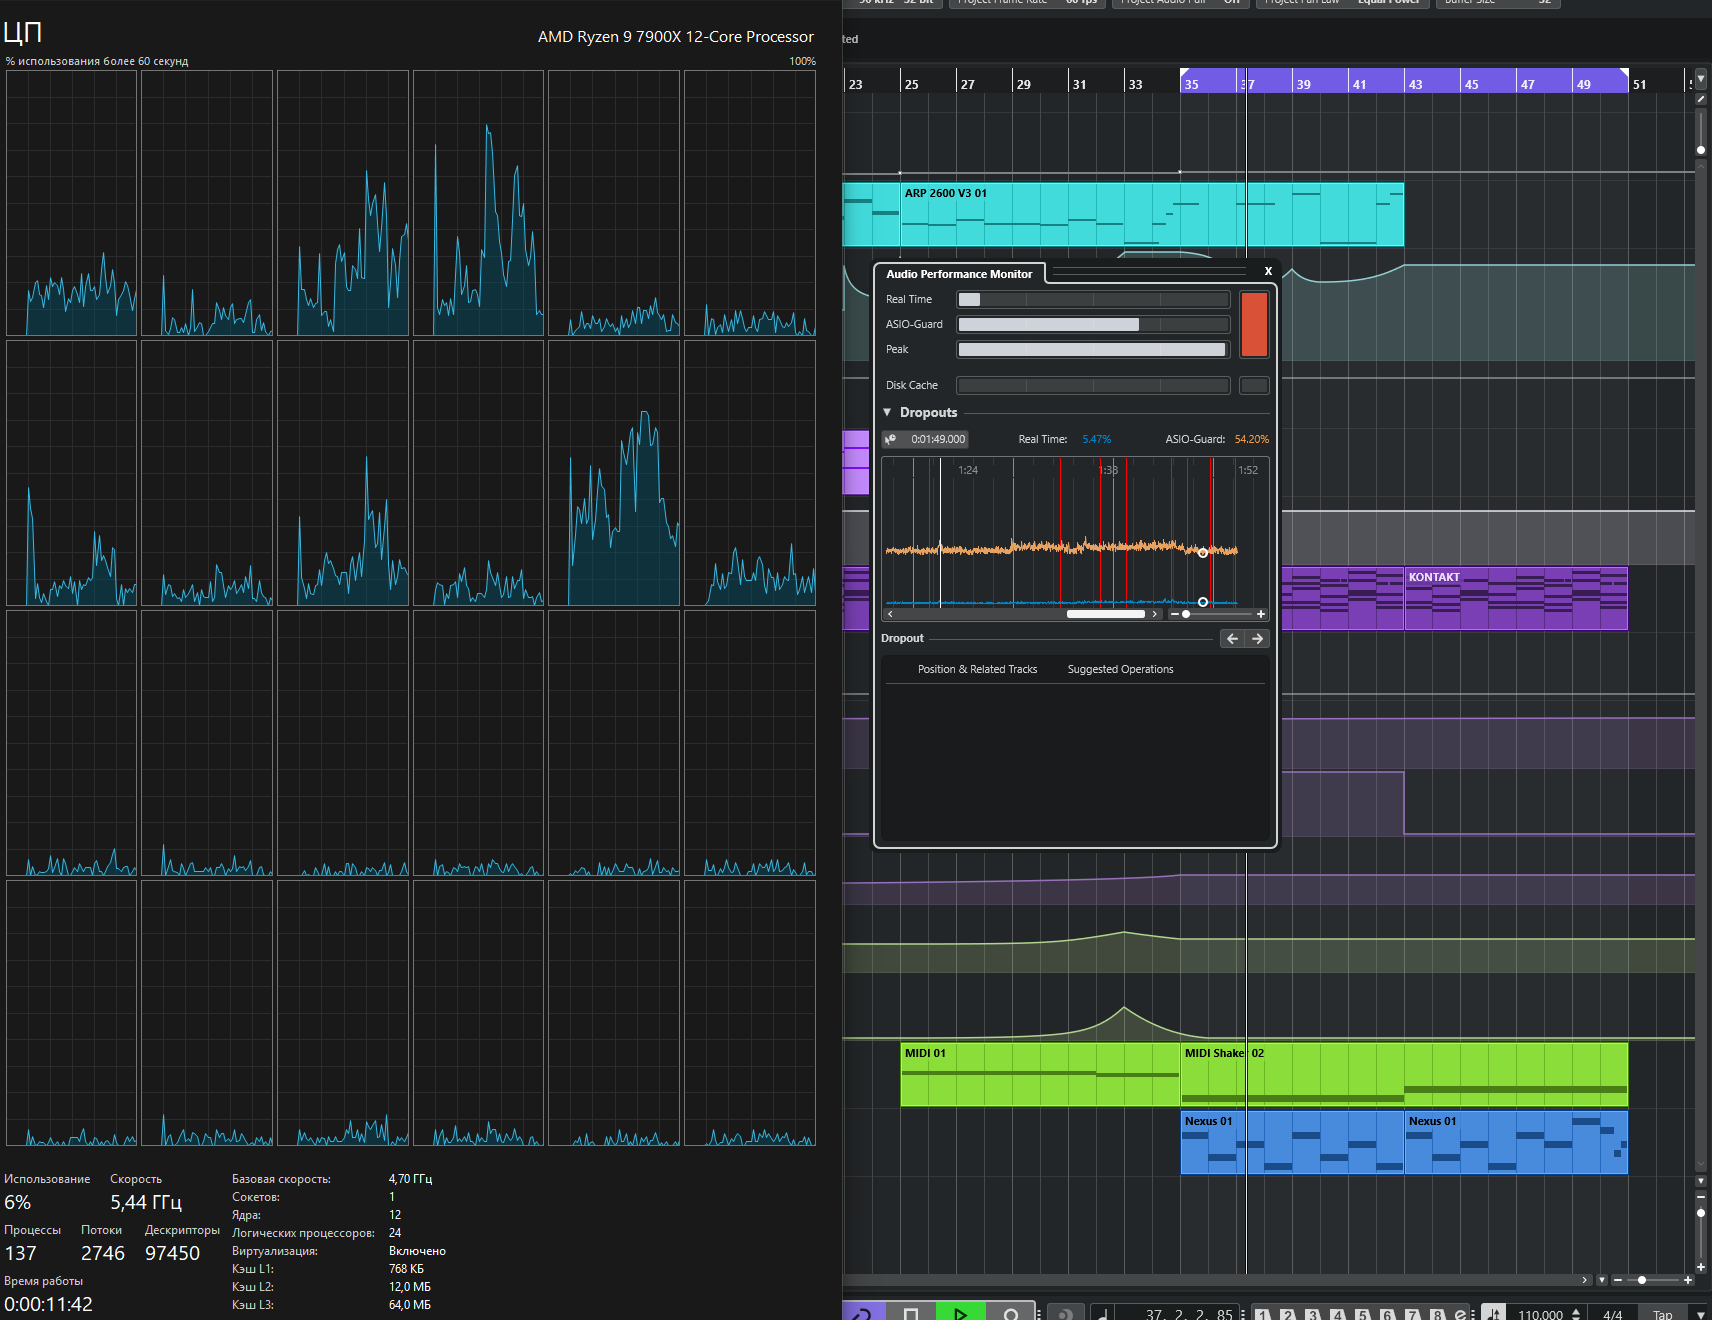
Task: Click the Record transport button
Action: click(x=1011, y=1312)
